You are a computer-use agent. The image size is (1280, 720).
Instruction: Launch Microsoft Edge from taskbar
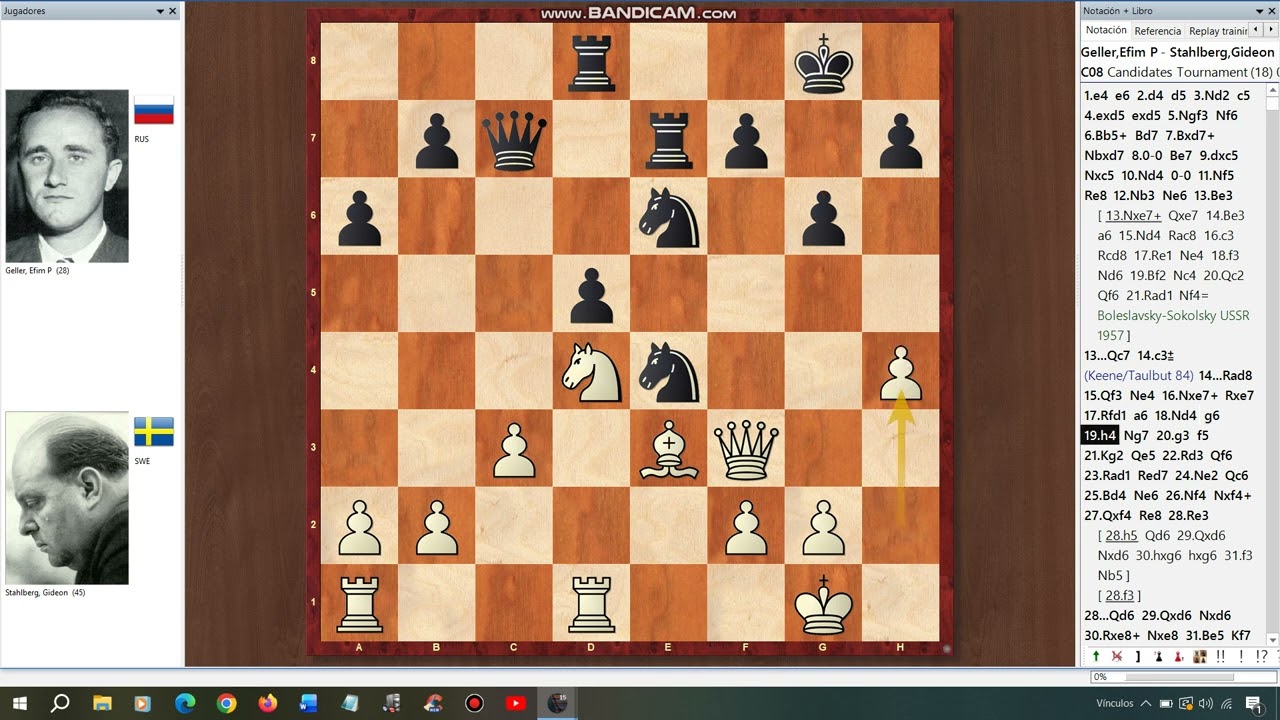tap(185, 703)
